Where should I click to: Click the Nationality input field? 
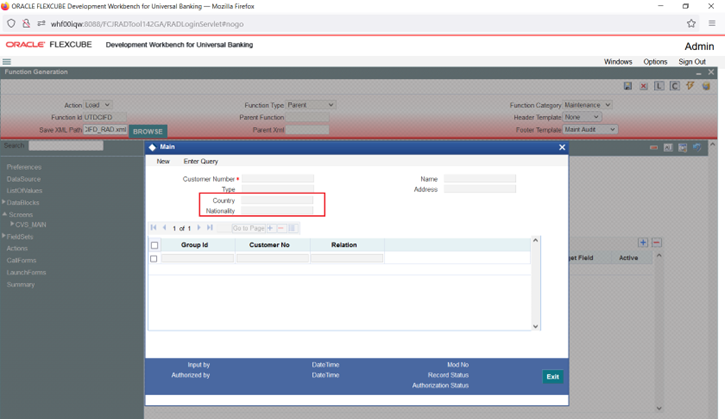277,210
